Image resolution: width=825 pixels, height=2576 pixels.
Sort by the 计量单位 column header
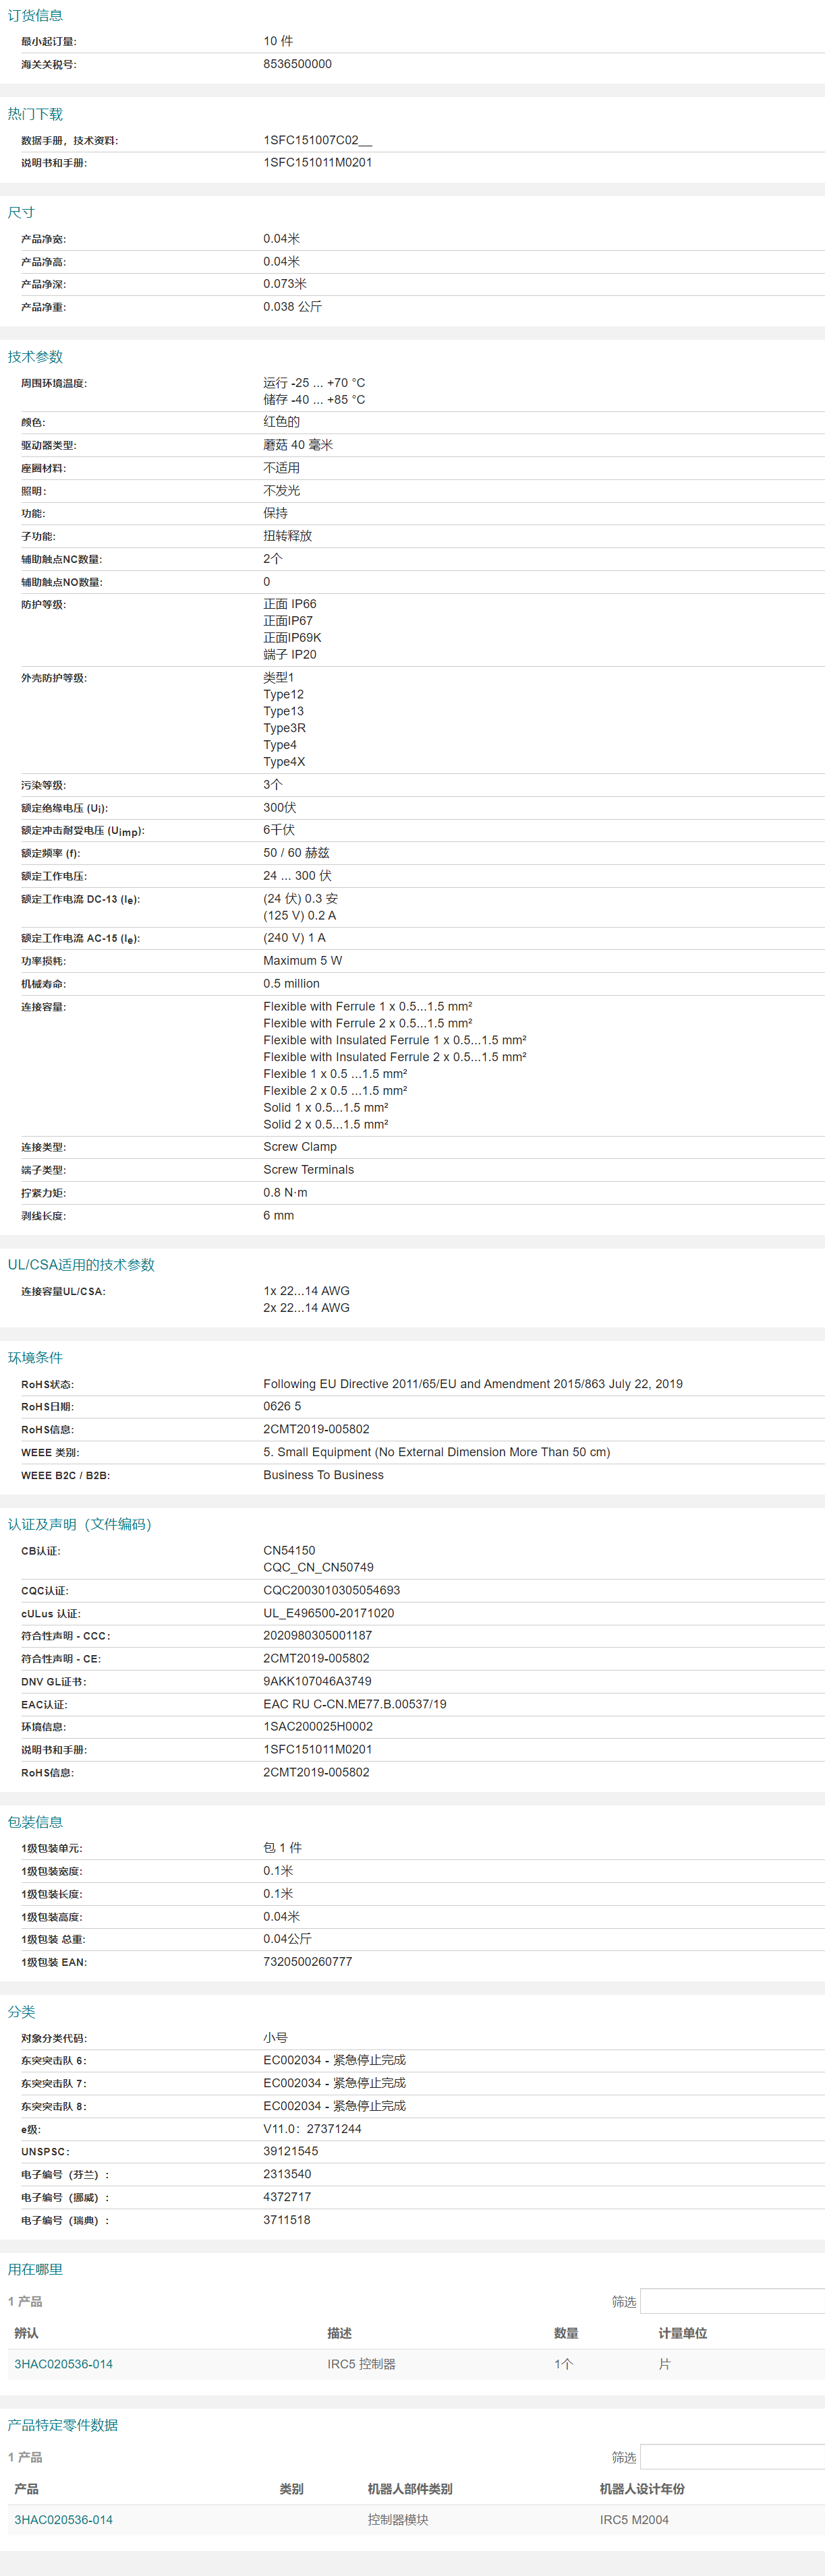coord(682,2333)
